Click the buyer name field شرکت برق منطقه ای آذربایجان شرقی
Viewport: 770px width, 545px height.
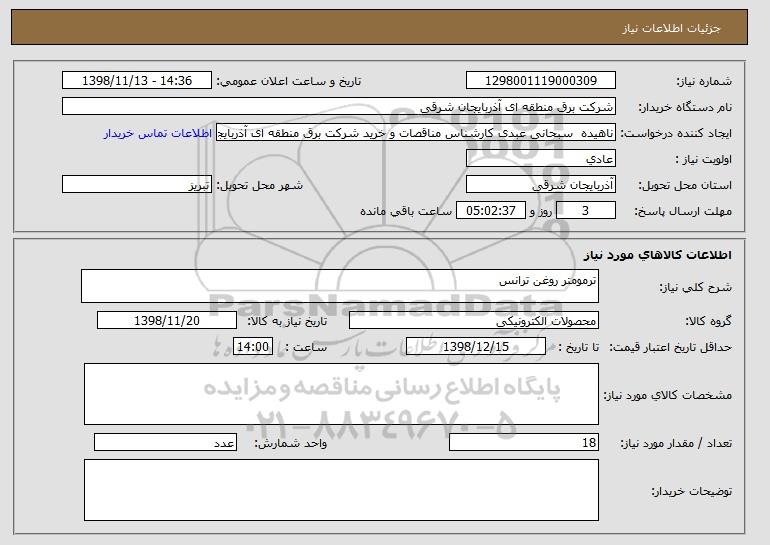click(x=339, y=107)
